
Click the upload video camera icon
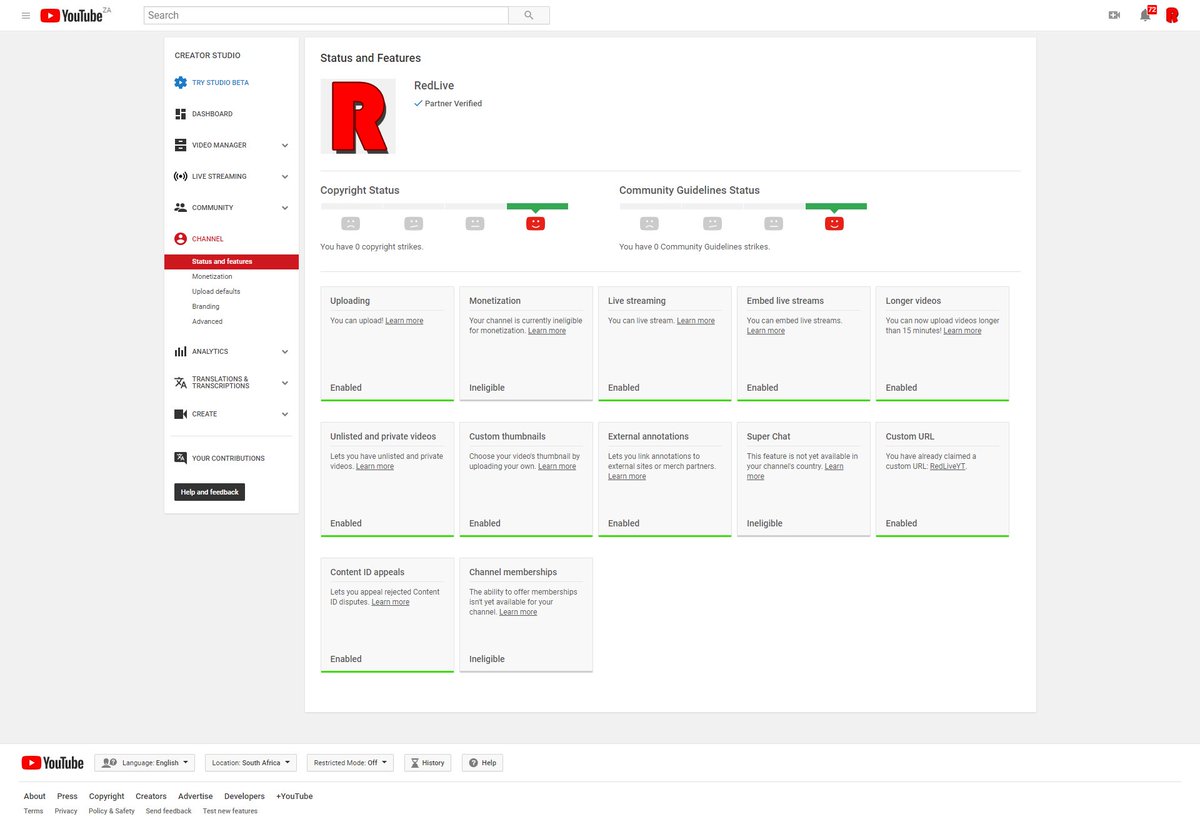[1114, 15]
